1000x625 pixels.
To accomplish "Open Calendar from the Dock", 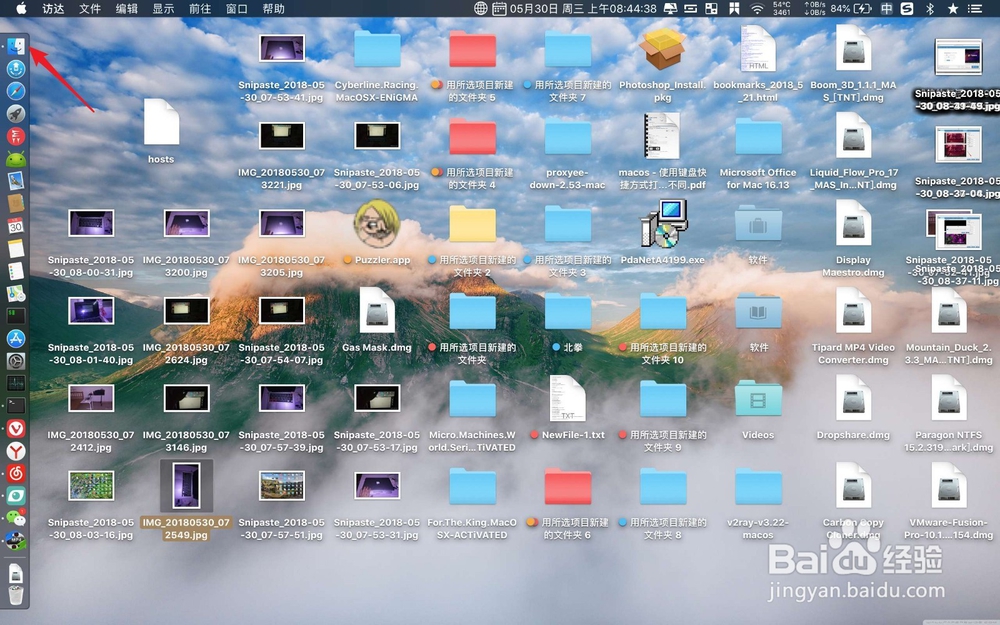I will 15,225.
